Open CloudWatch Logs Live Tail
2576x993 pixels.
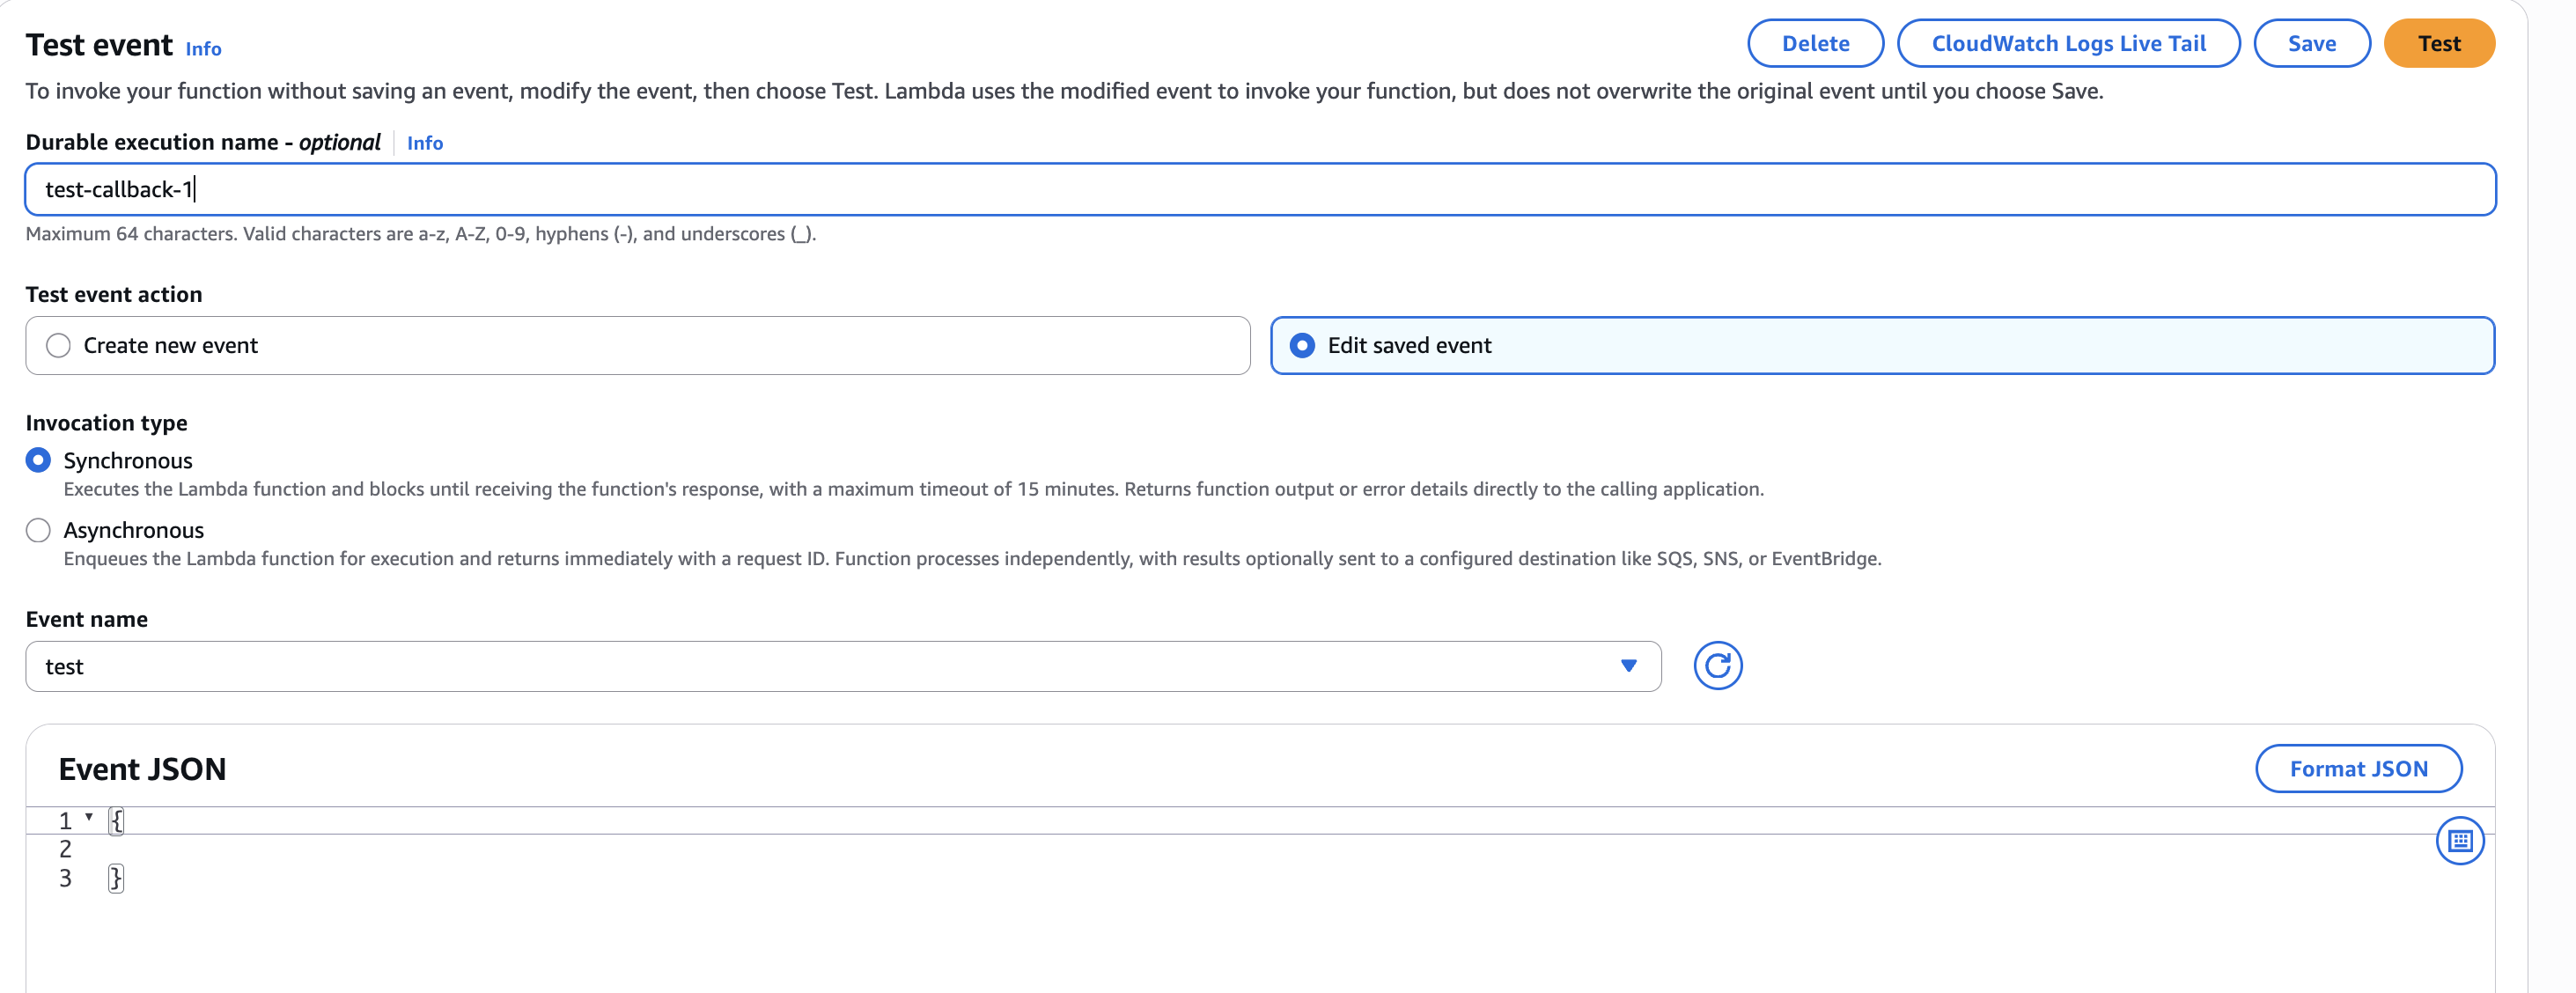2068,44
